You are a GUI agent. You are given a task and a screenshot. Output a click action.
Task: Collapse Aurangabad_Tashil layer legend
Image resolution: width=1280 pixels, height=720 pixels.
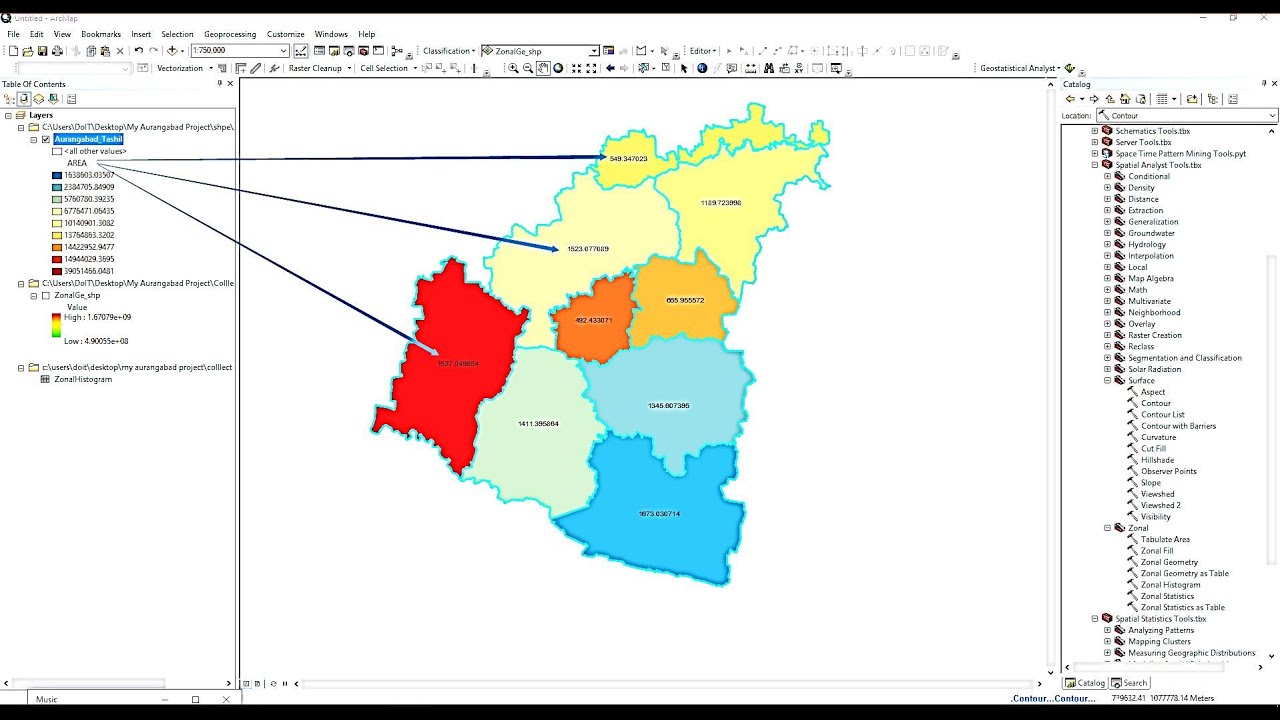(x=33, y=139)
